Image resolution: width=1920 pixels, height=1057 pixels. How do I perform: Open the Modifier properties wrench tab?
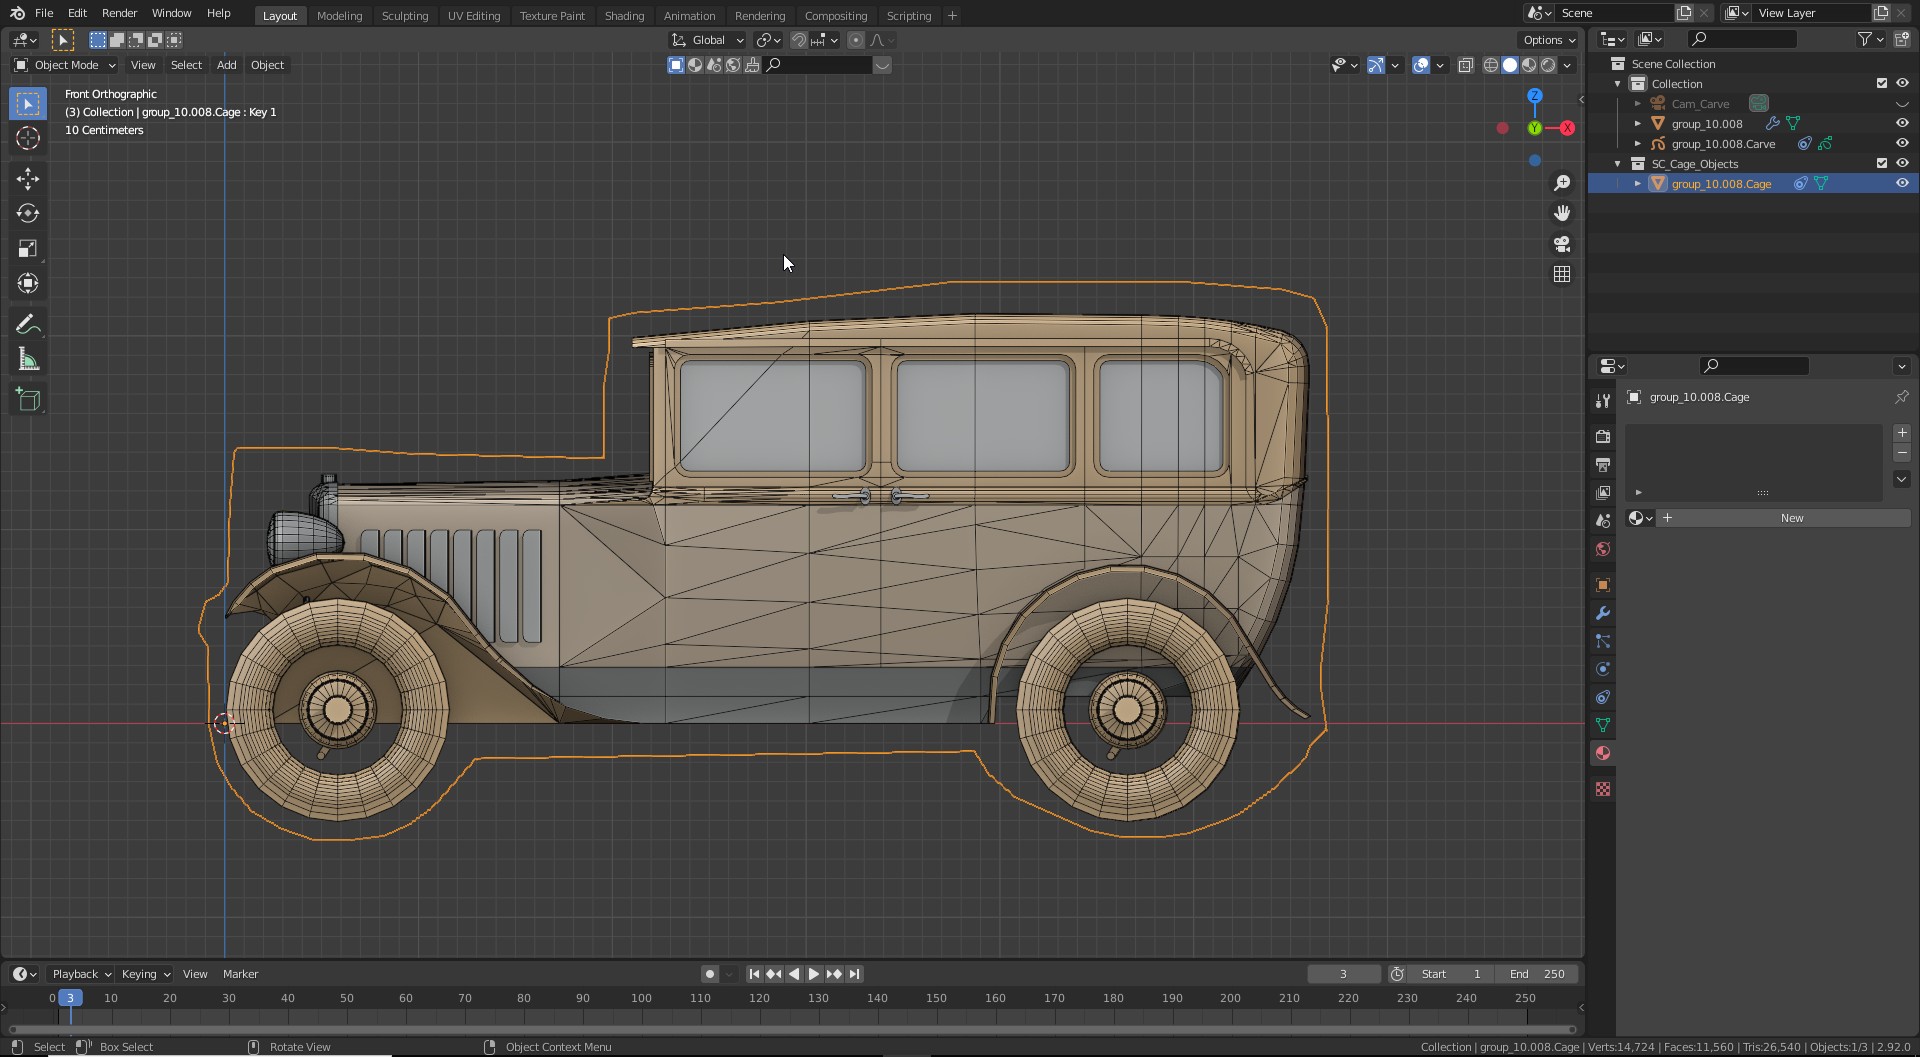click(1603, 613)
